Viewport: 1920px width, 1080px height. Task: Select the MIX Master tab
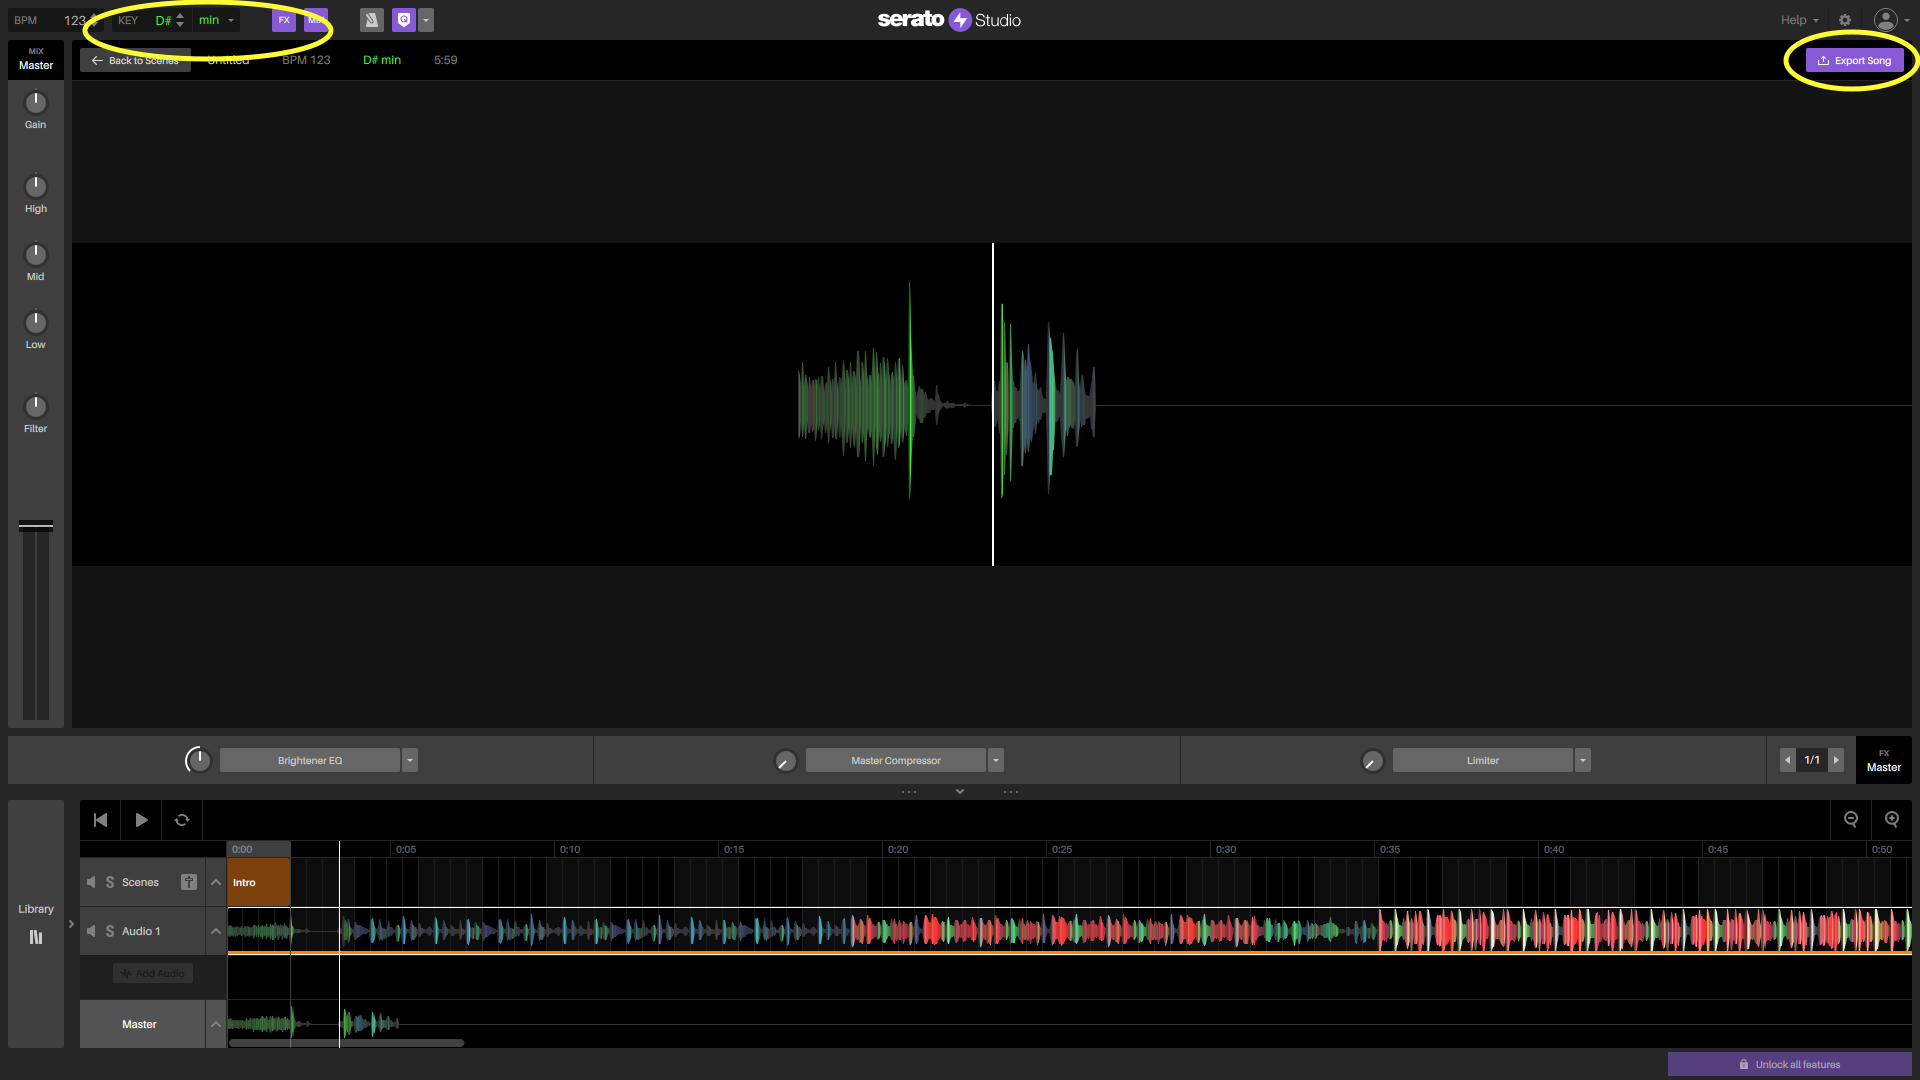pyautogui.click(x=36, y=59)
